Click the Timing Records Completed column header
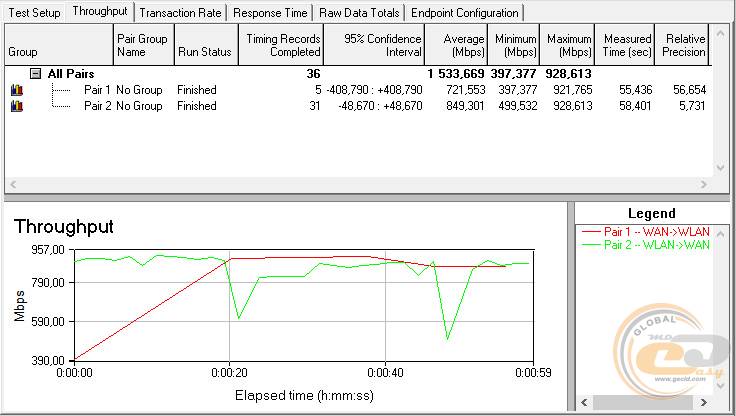This screenshot has height=416, width=736. (x=281, y=45)
